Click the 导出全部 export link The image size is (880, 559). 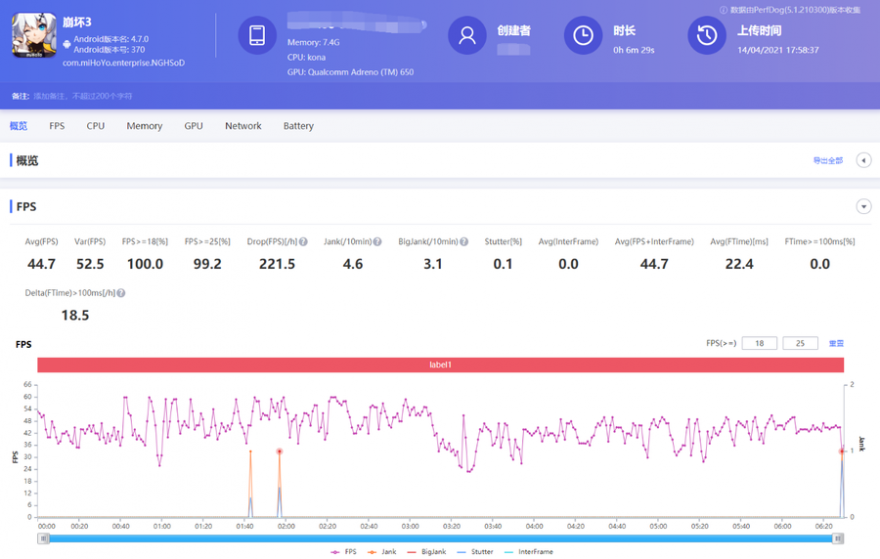click(x=827, y=161)
